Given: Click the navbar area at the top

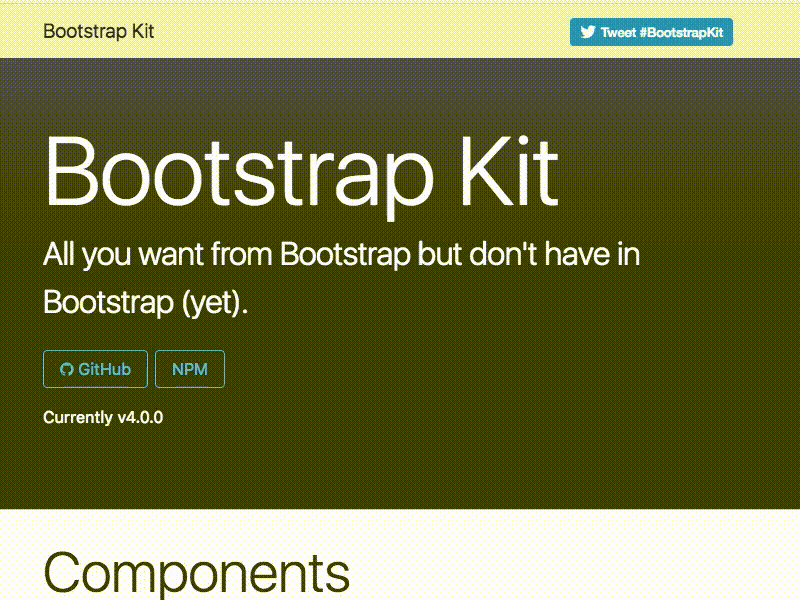Looking at the screenshot, I should coord(400,31).
